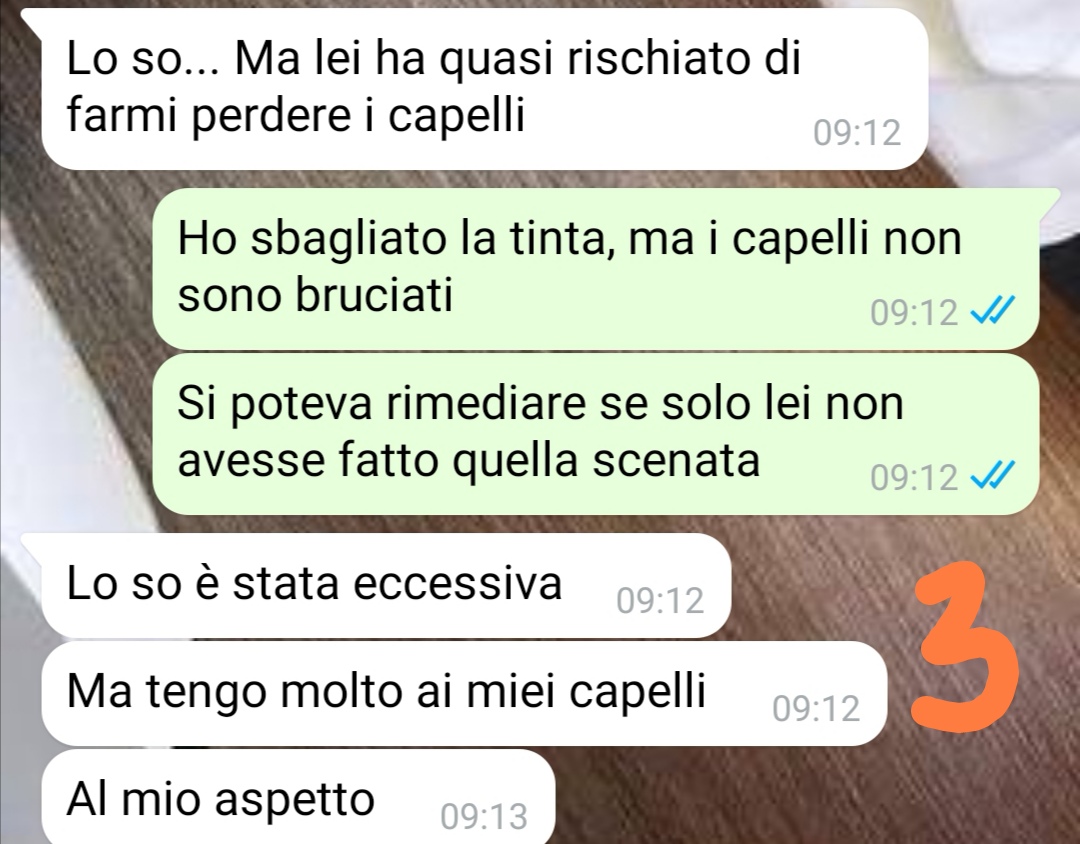1080x844 pixels.
Task: Click 09:12 timestamp next to 'eccessiva'
Action: (x=660, y=600)
